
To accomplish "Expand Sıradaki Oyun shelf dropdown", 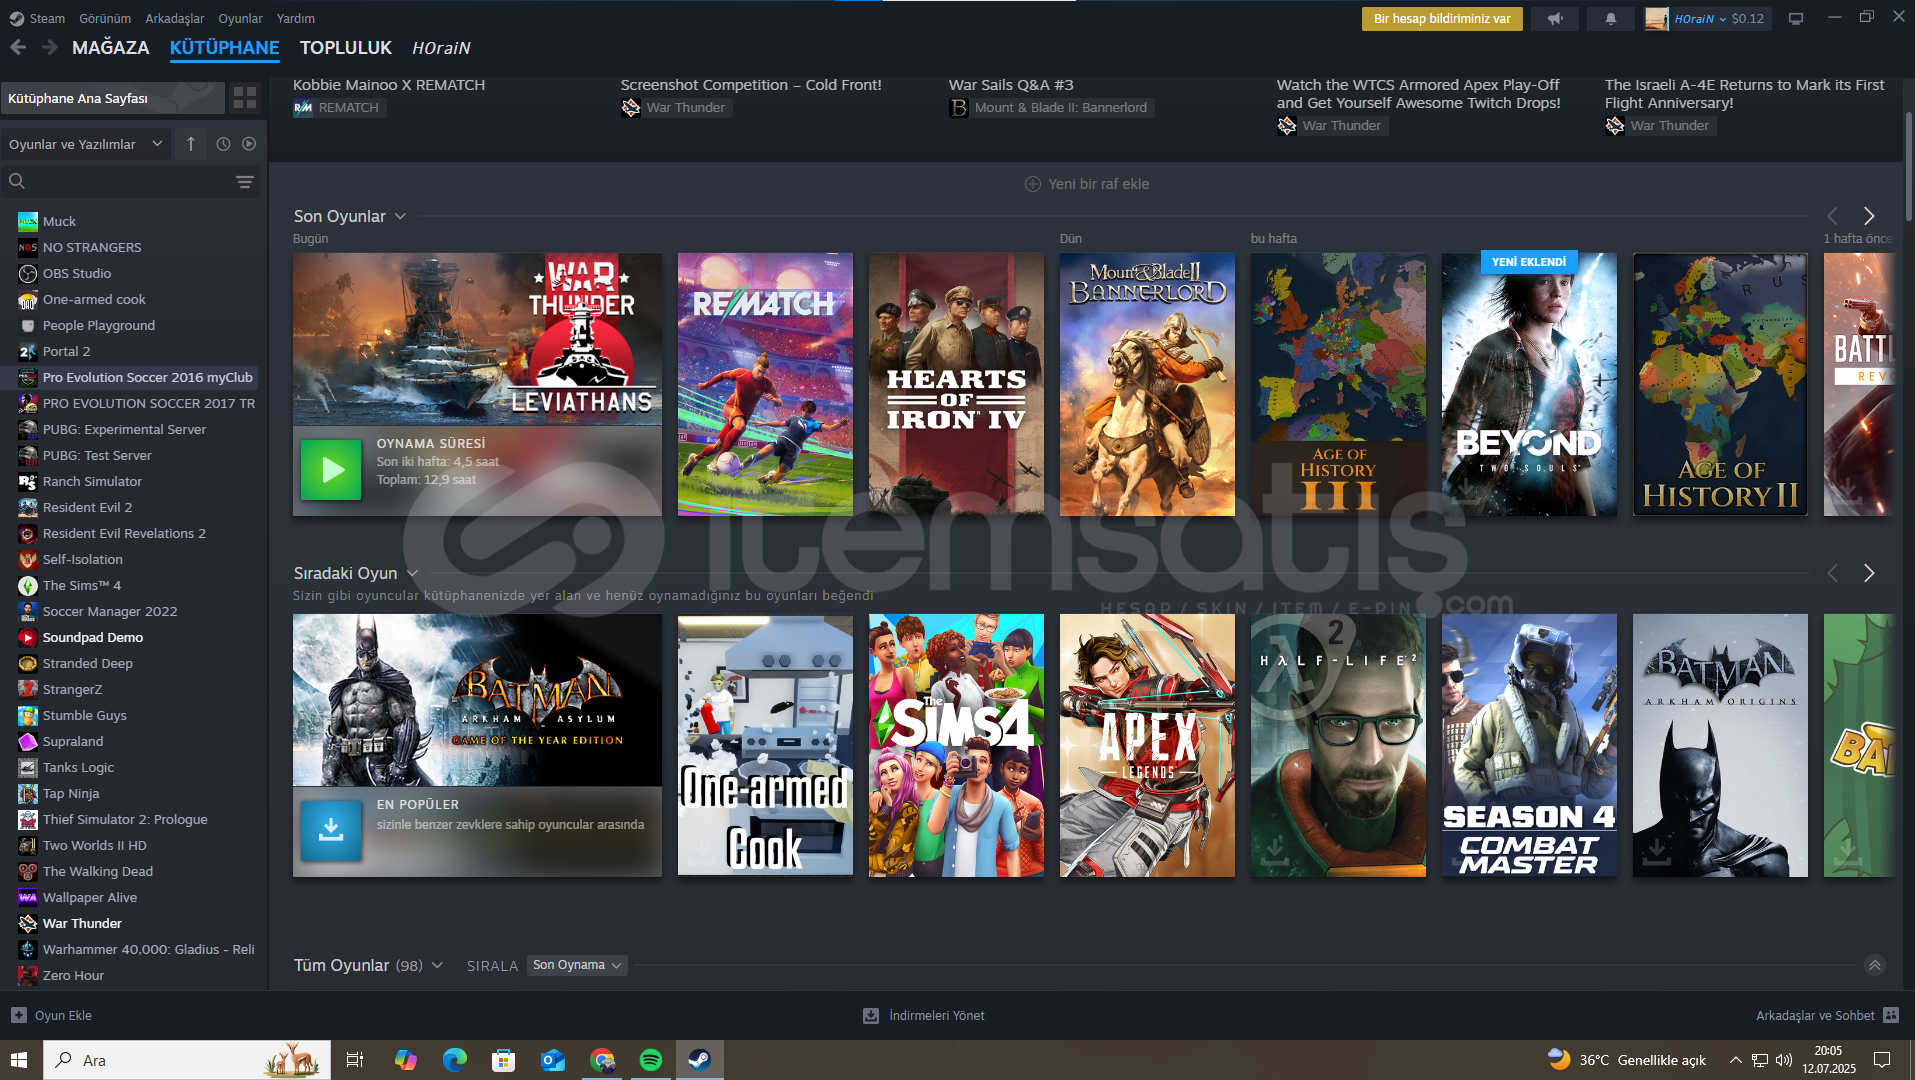I will [412, 573].
